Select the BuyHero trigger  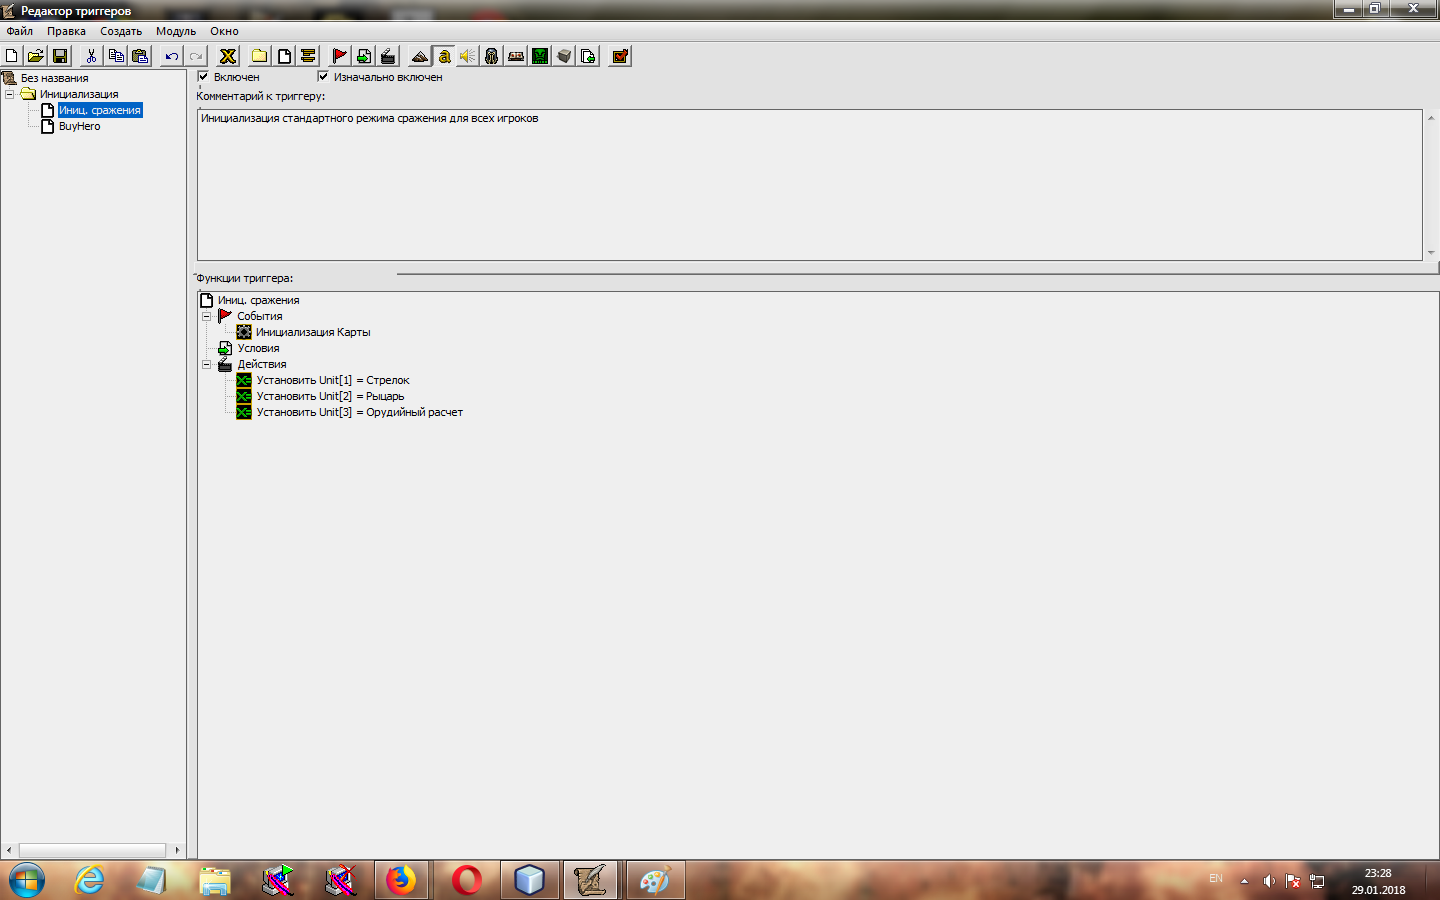coord(79,126)
